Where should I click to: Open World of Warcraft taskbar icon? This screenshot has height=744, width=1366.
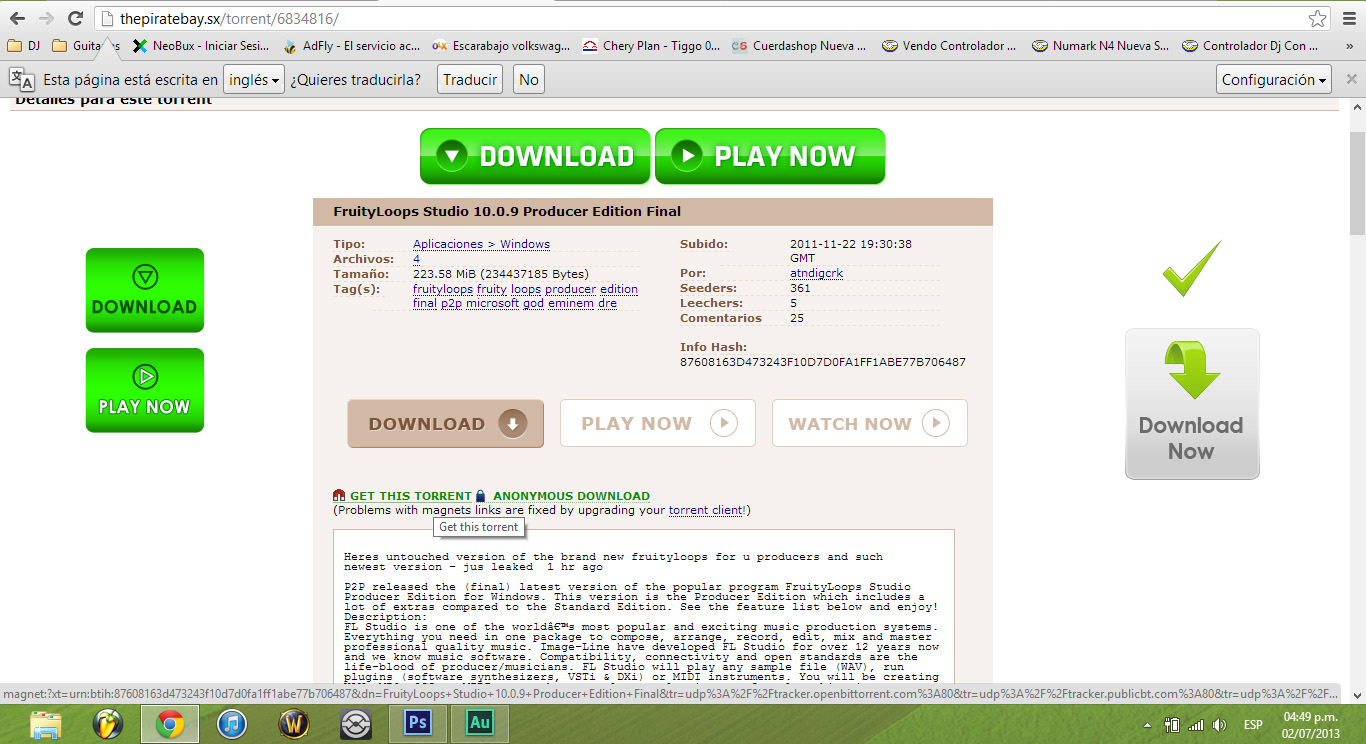[x=294, y=724]
